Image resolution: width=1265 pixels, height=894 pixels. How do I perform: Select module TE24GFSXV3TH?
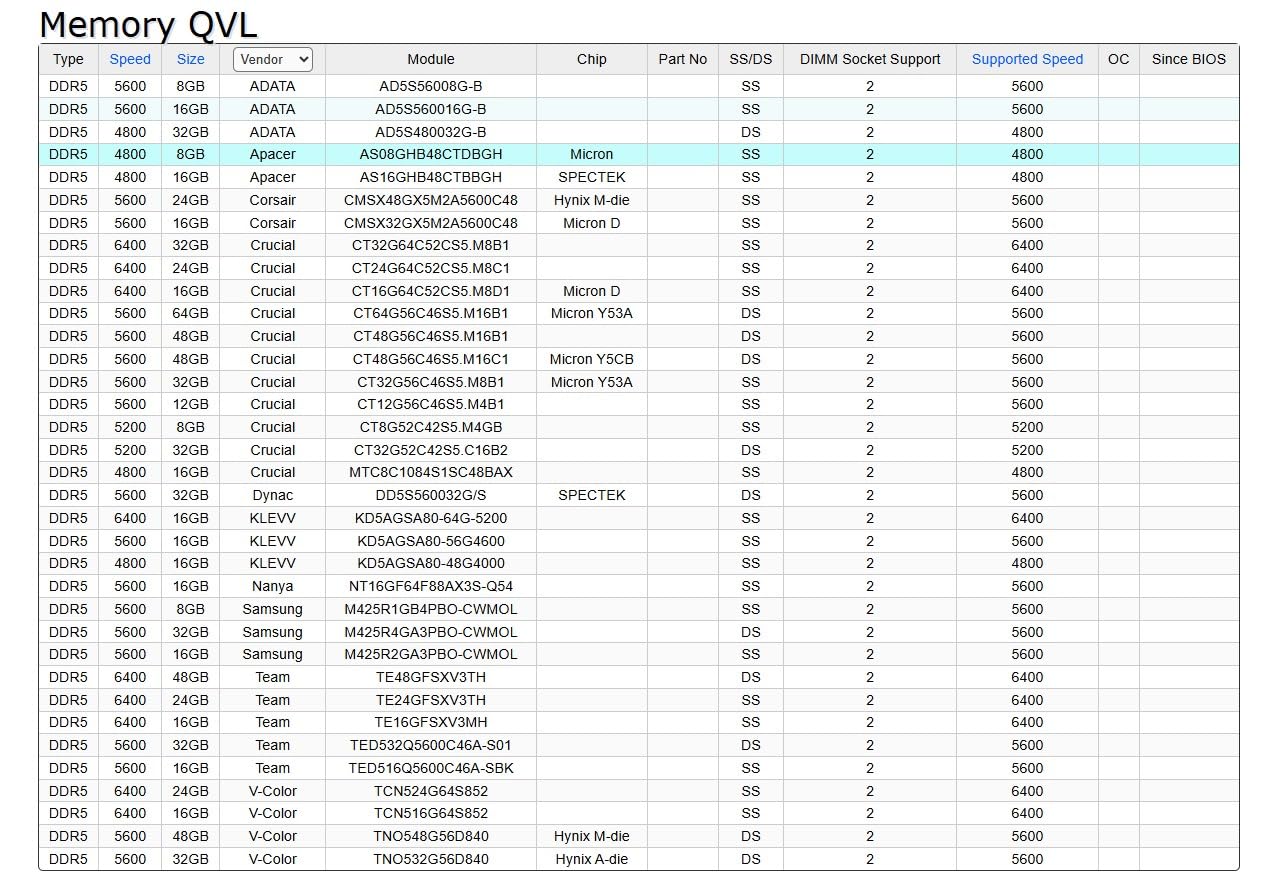pos(431,700)
